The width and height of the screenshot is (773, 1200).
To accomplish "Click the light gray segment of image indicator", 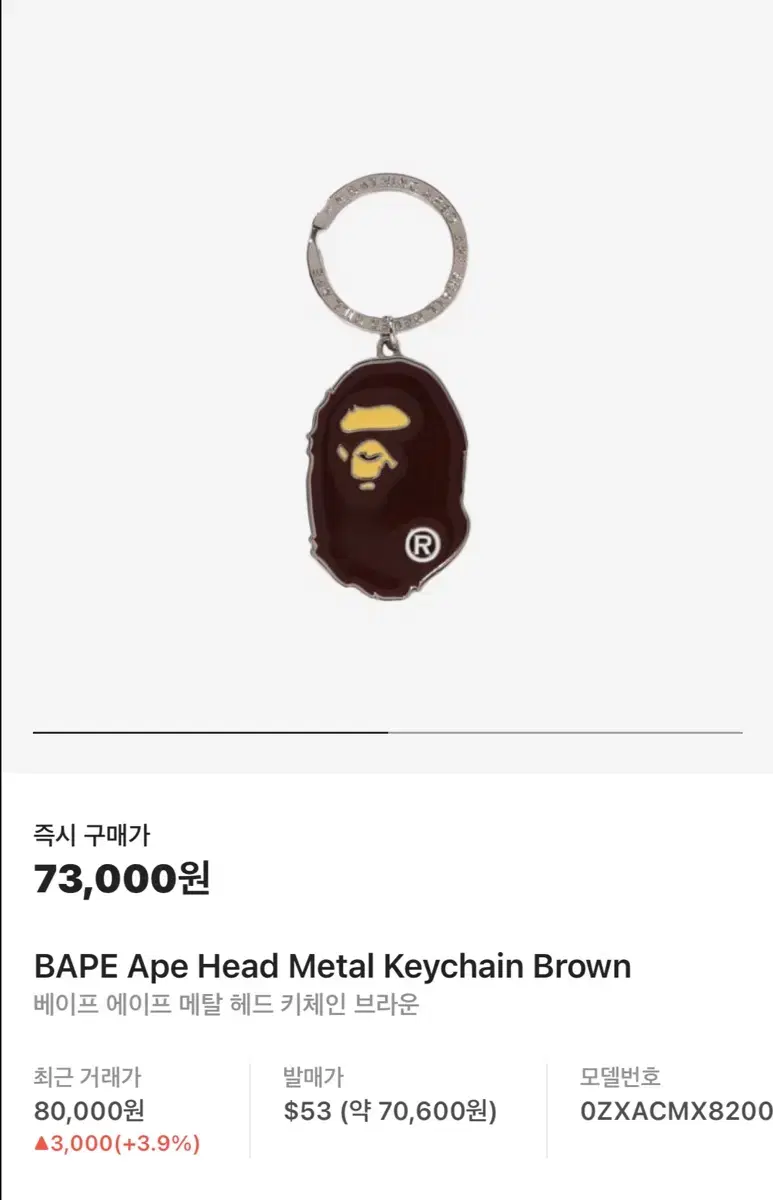I will tap(565, 732).
